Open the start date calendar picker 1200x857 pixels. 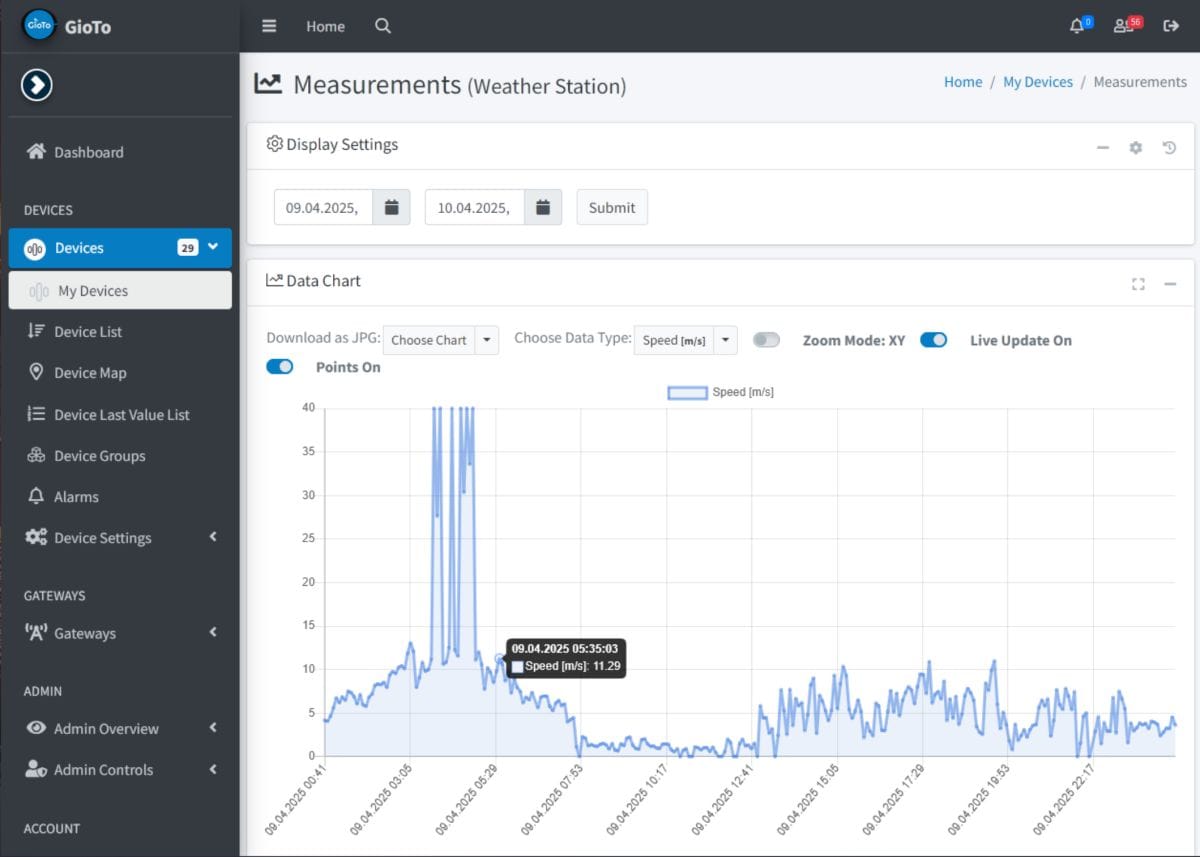point(392,207)
